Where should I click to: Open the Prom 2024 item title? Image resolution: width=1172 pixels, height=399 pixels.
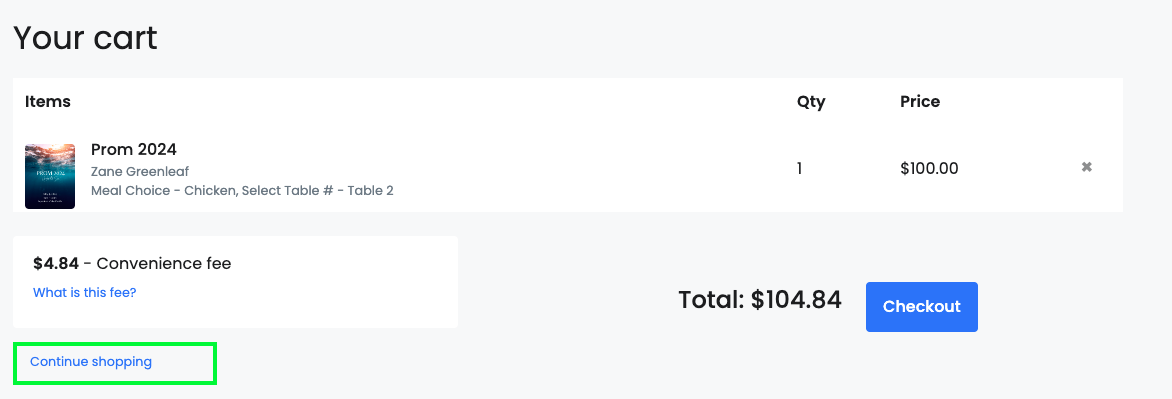tap(134, 149)
